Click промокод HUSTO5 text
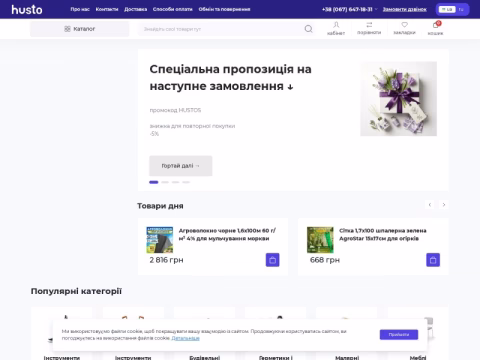 tap(175, 110)
